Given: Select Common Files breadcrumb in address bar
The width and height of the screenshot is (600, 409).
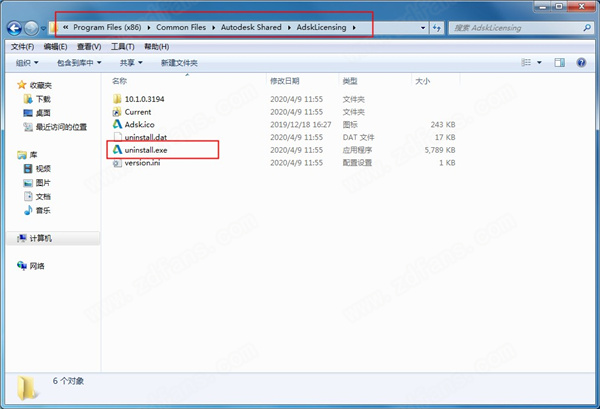Looking at the screenshot, I should (181, 28).
